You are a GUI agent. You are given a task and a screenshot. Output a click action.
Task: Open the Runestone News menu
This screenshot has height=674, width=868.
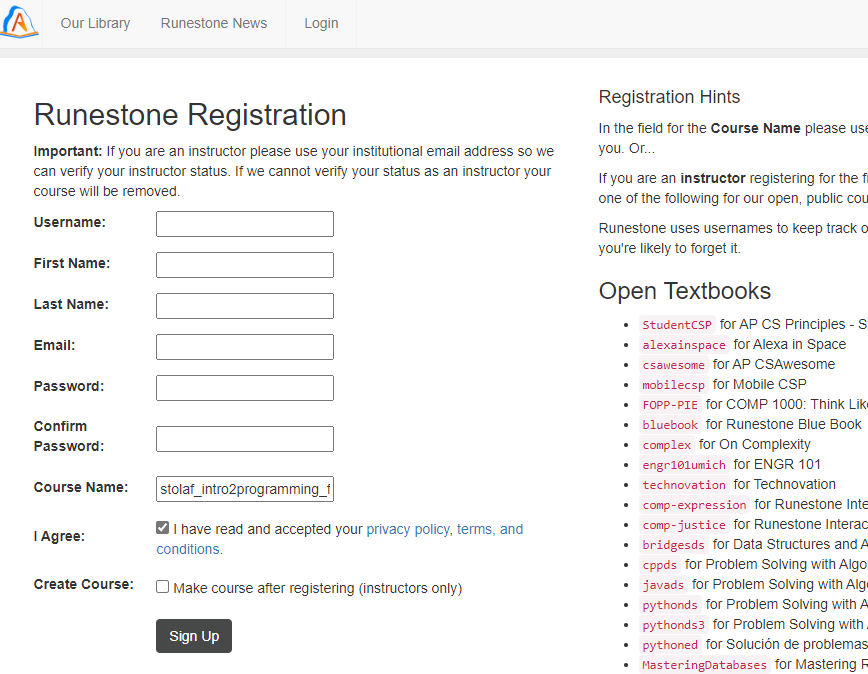[x=214, y=23]
